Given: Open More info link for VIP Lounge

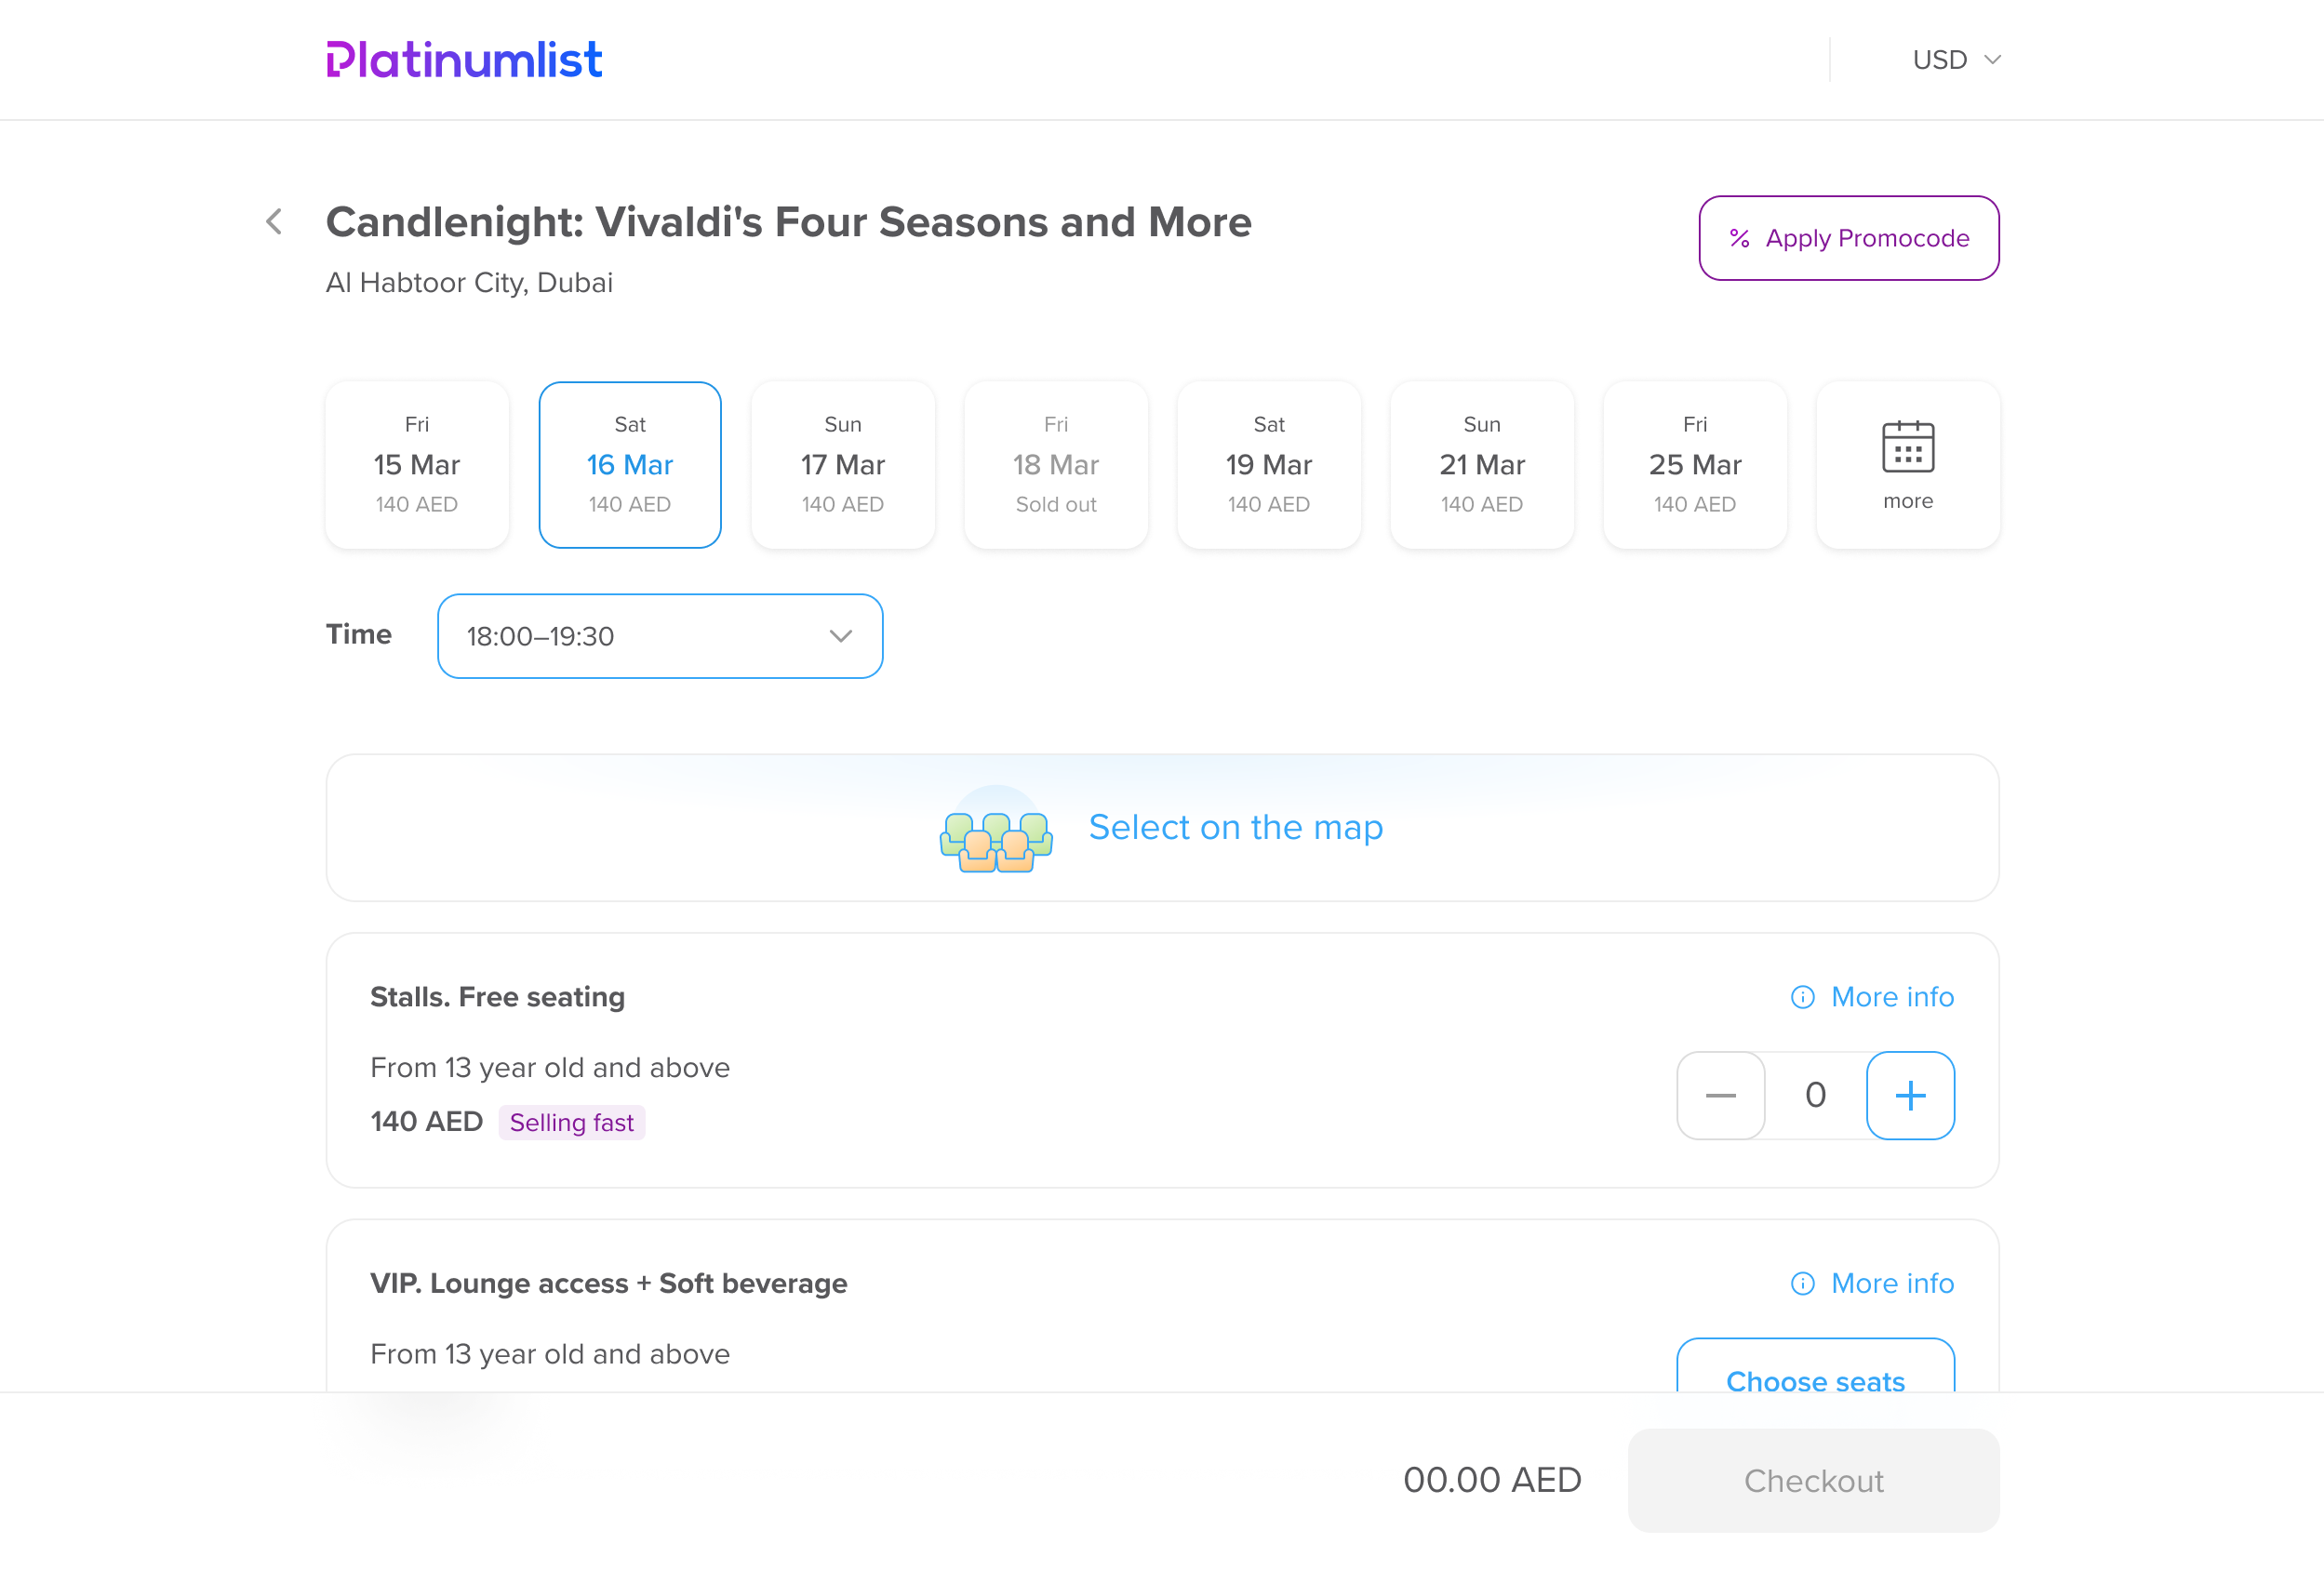Looking at the screenshot, I should [1892, 1283].
